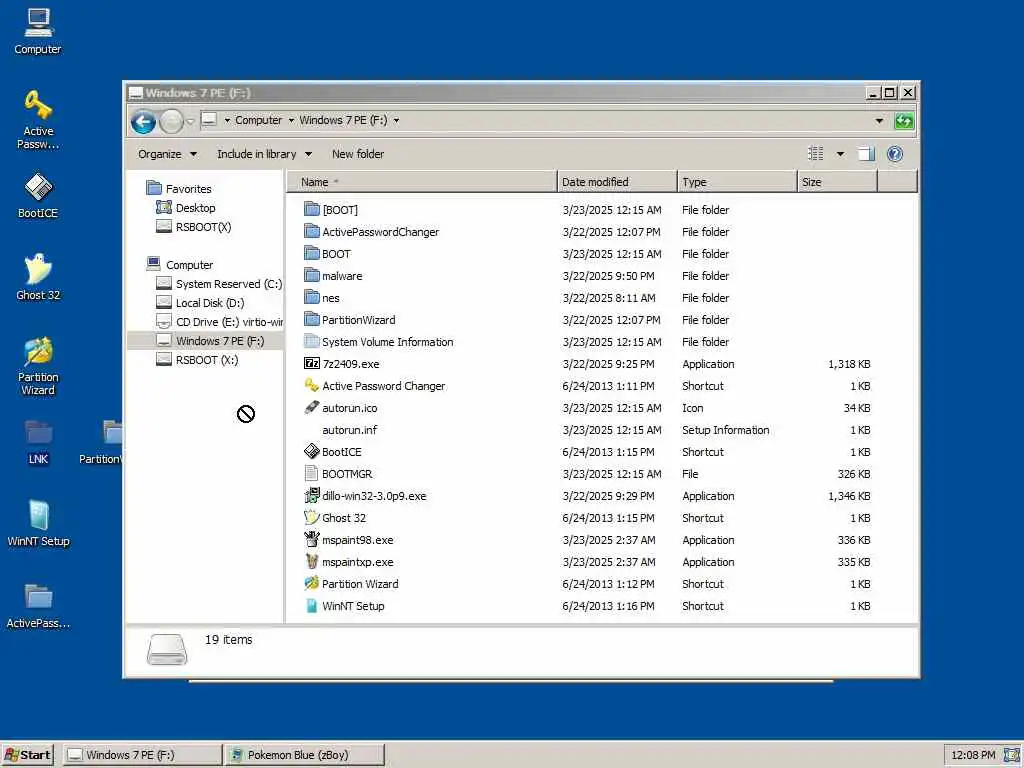The height and width of the screenshot is (768, 1024).
Task: Click the Back navigation arrow button
Action: click(x=143, y=121)
